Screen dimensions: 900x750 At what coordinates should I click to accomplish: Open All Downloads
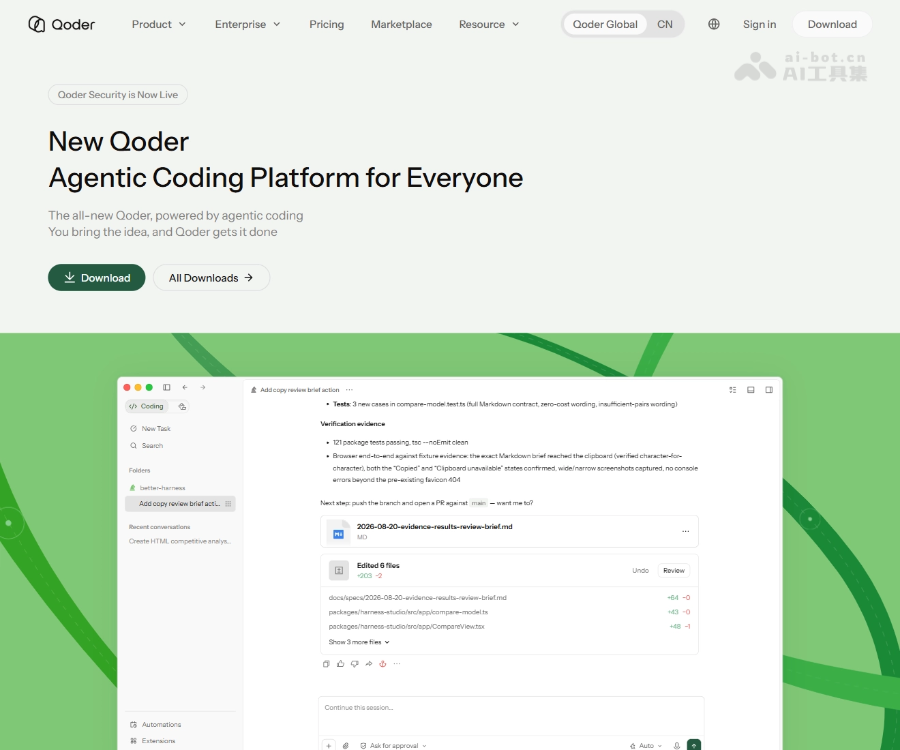point(211,278)
